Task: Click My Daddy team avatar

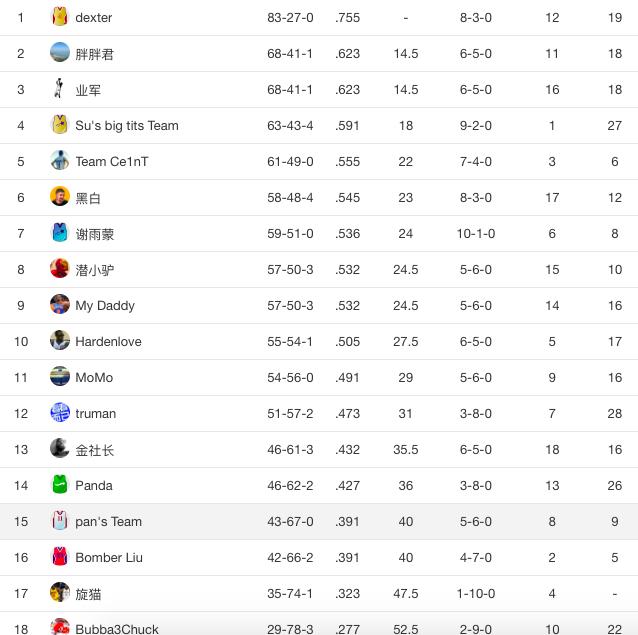Action: click(x=60, y=305)
